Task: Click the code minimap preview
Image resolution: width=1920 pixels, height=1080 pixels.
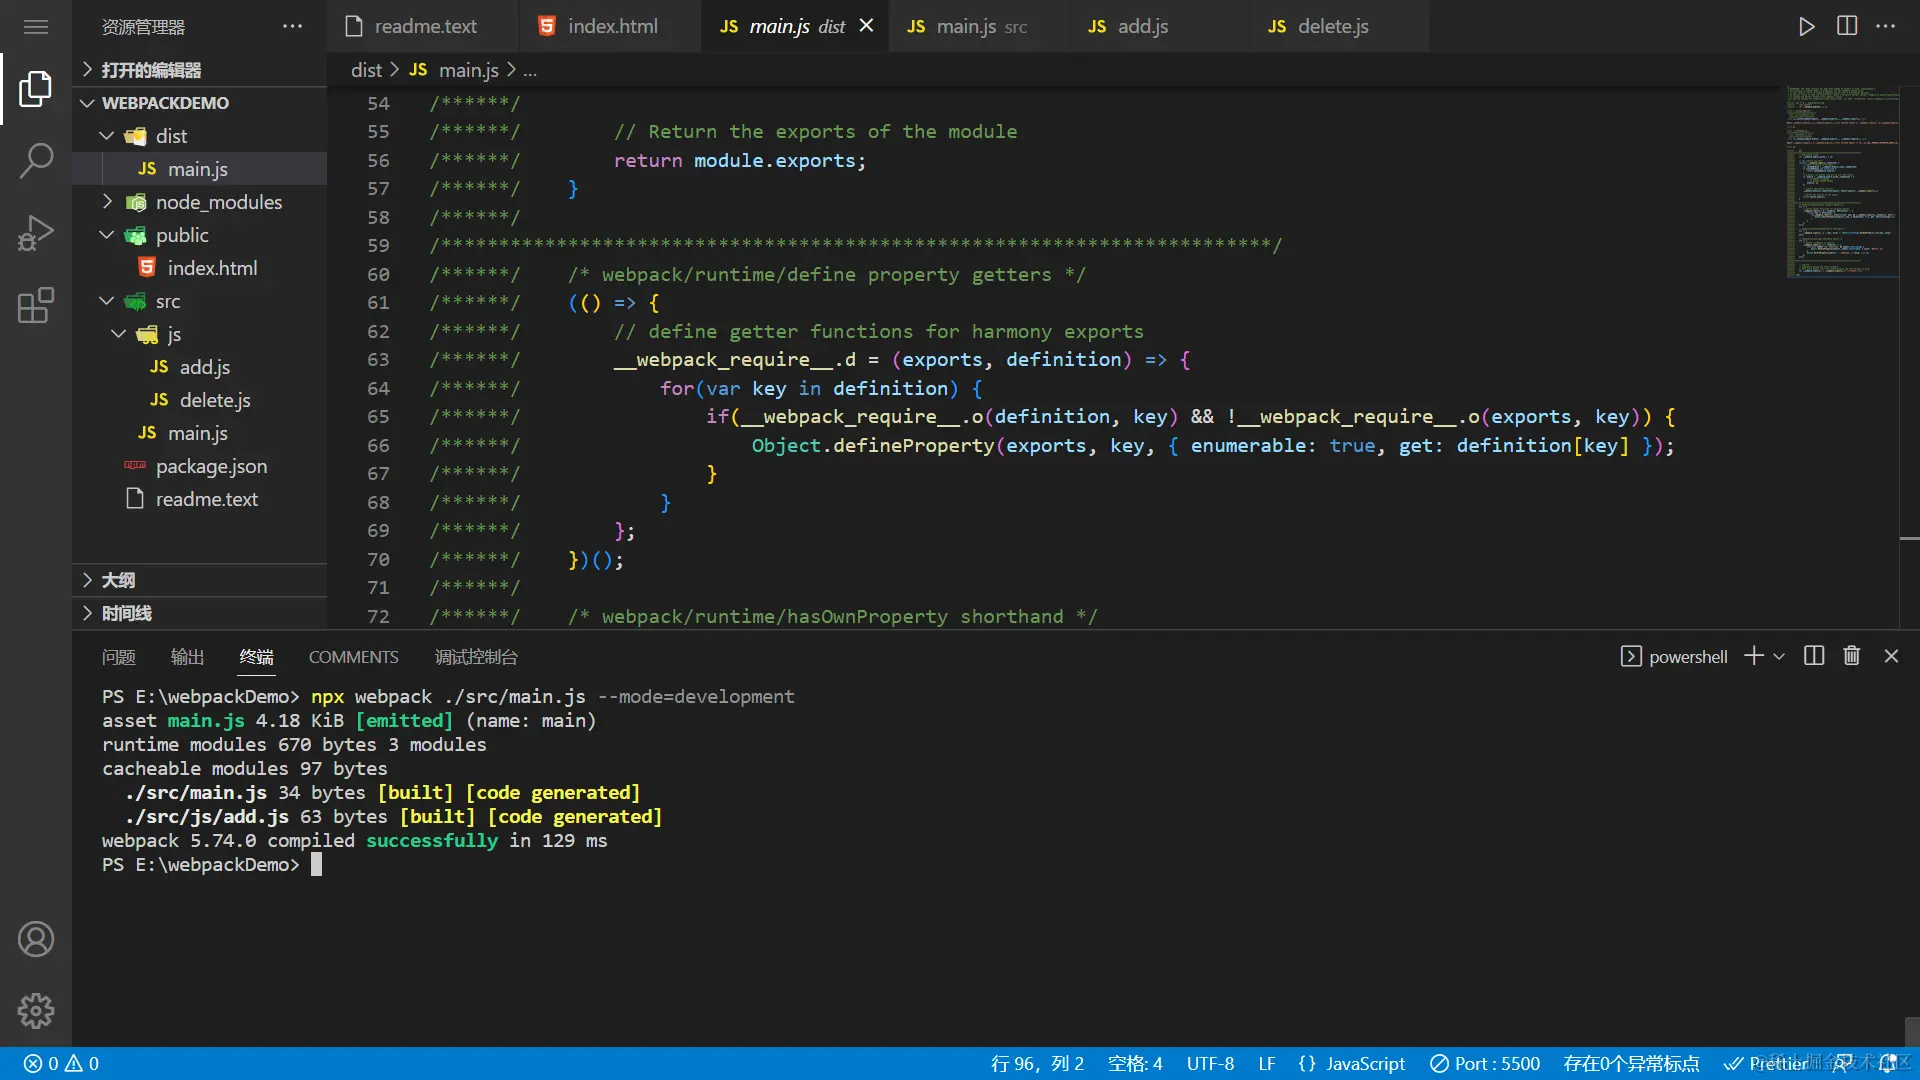Action: (1842, 180)
